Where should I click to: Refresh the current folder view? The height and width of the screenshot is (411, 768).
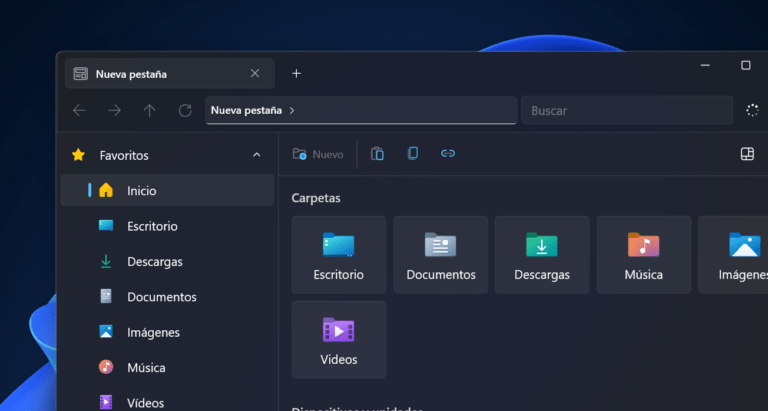coord(185,110)
